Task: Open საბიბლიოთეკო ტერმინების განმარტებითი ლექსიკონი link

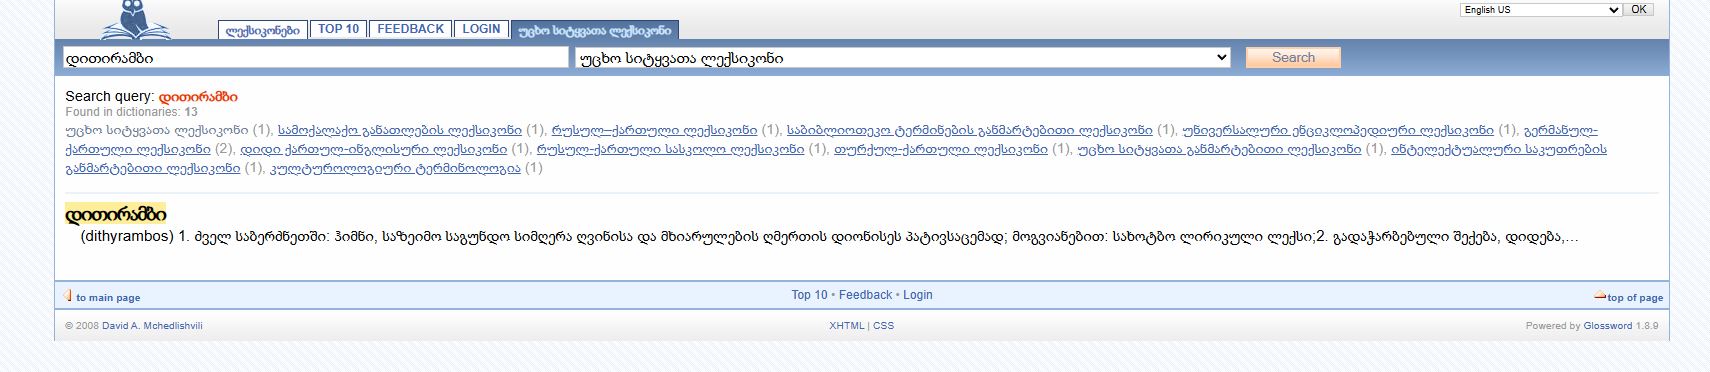Action: (970, 130)
